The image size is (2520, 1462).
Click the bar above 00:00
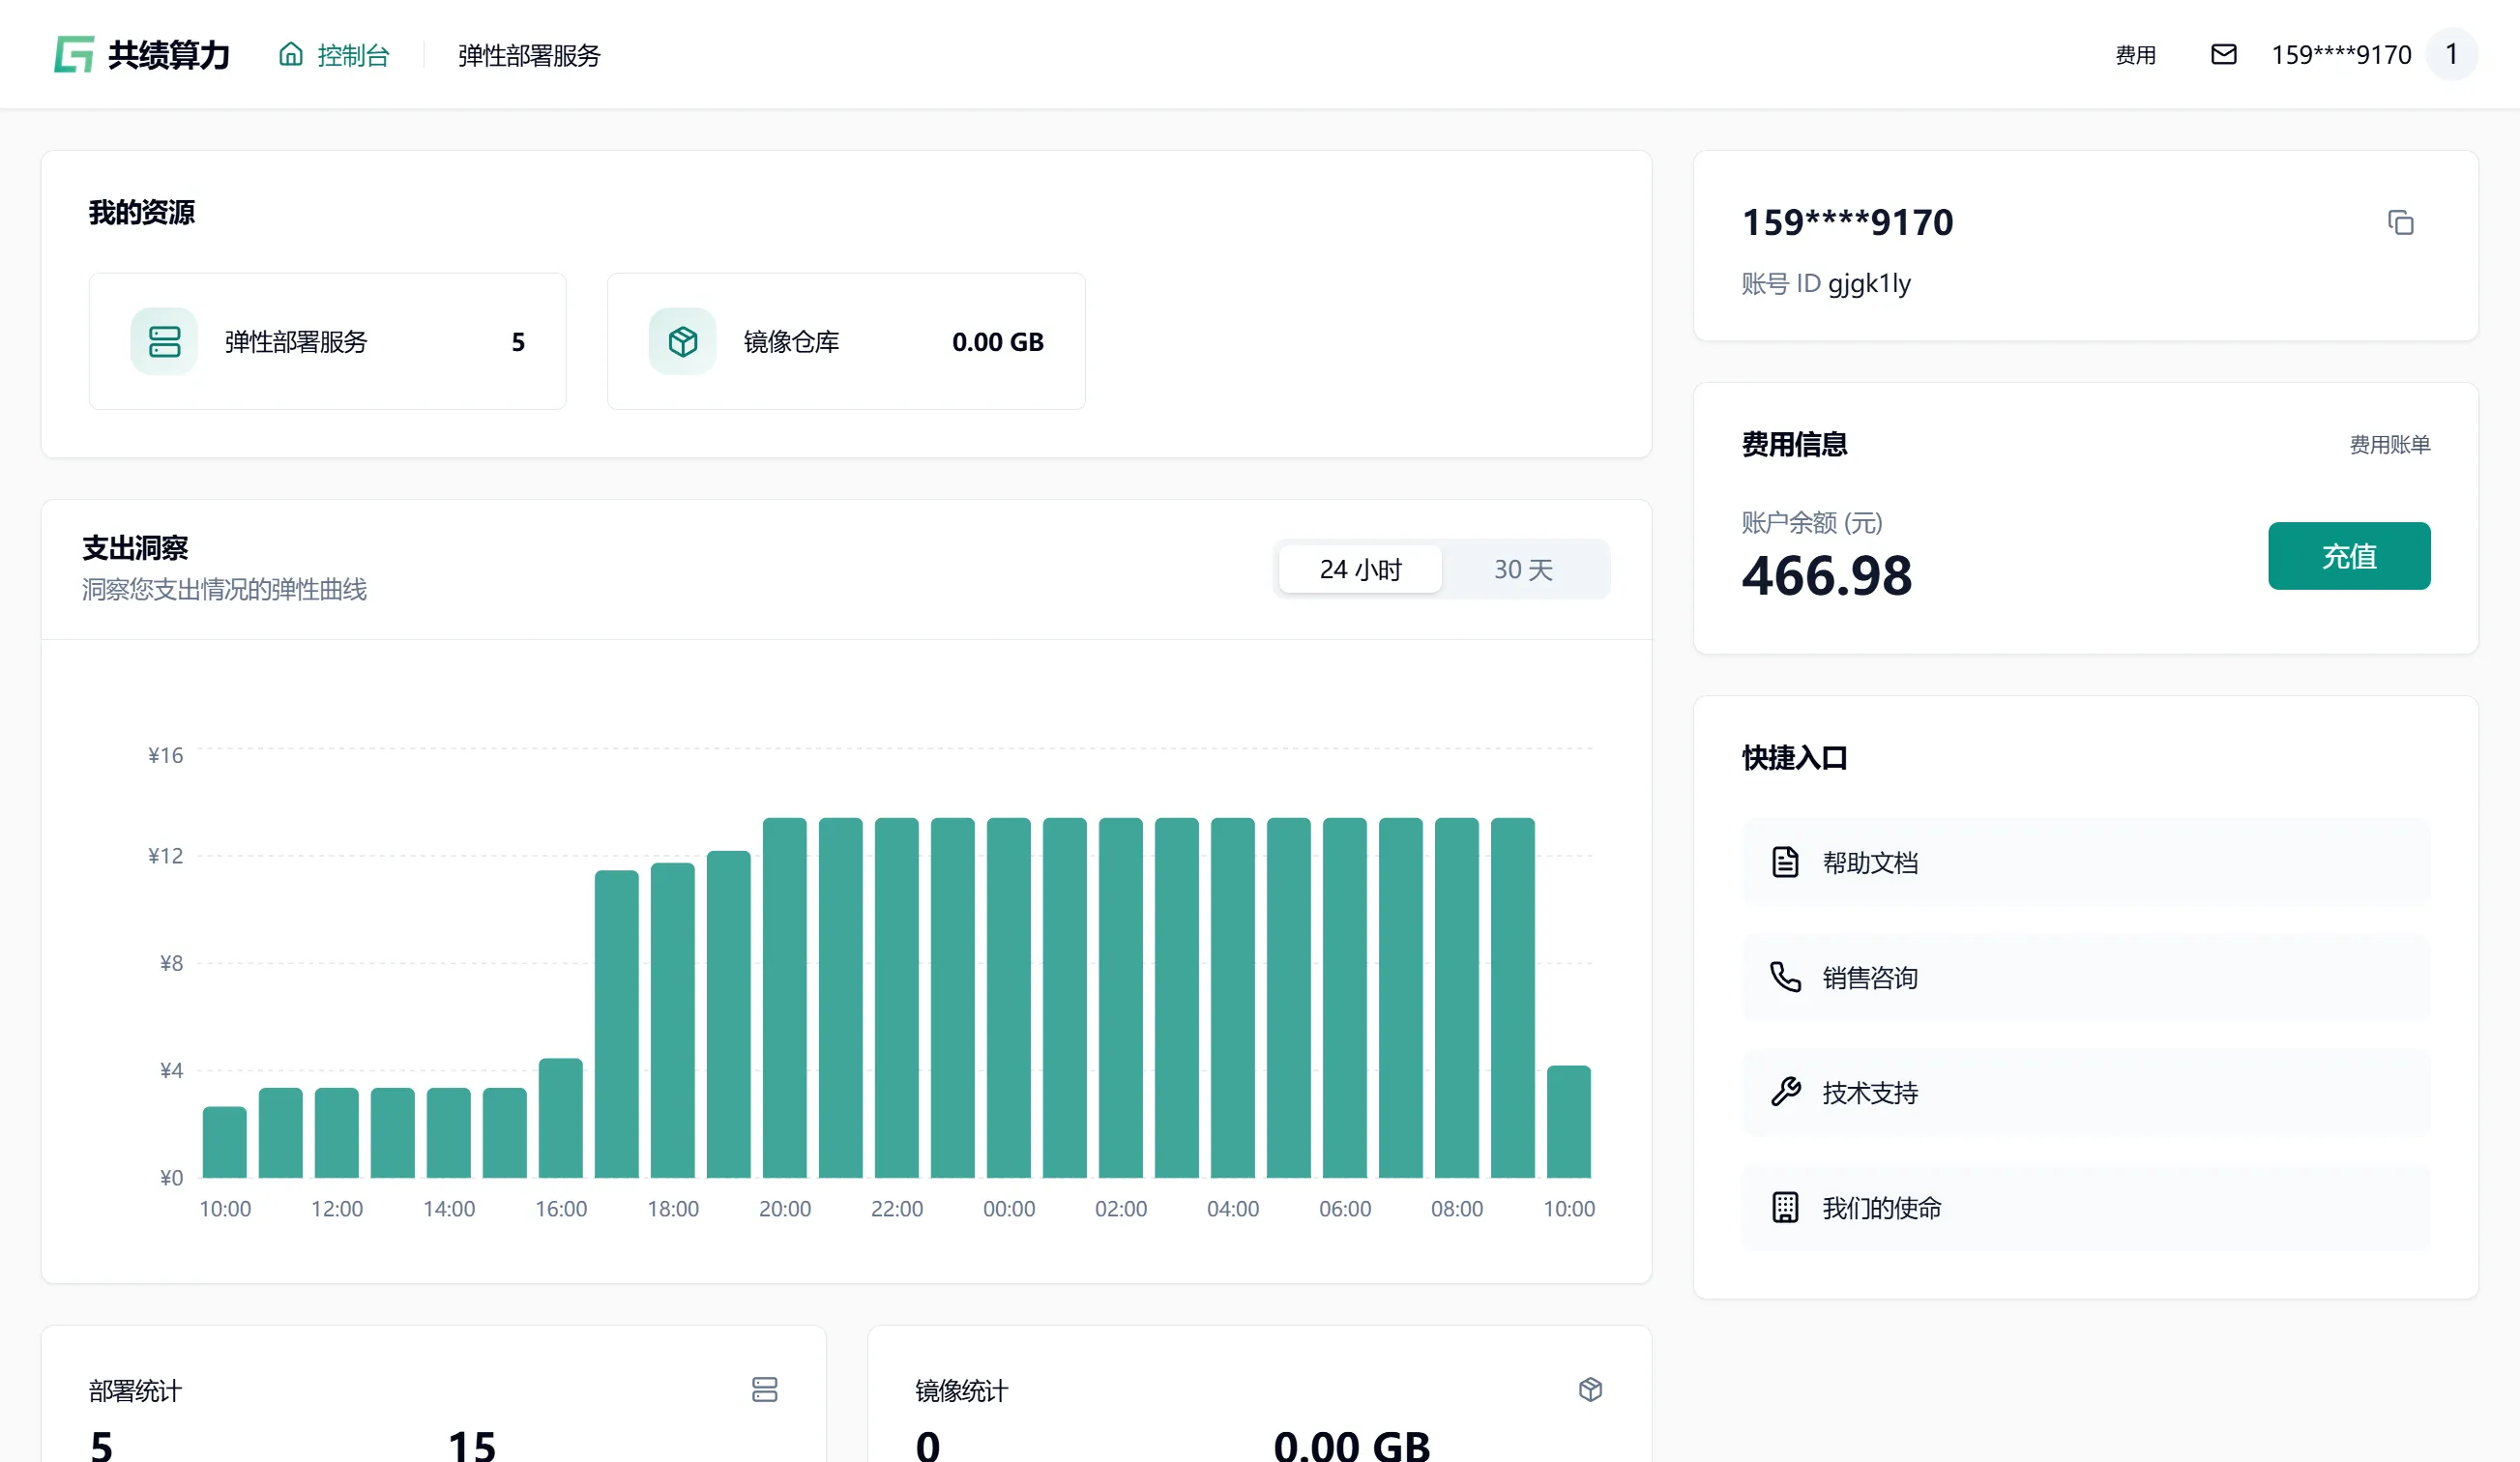coord(1008,998)
